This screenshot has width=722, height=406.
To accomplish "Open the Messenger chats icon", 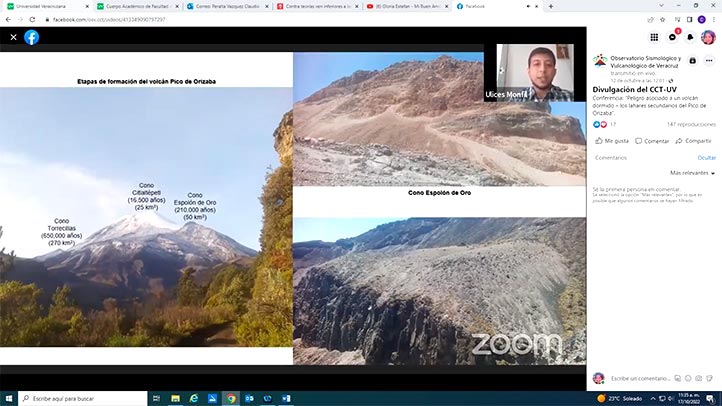I will pyautogui.click(x=672, y=37).
